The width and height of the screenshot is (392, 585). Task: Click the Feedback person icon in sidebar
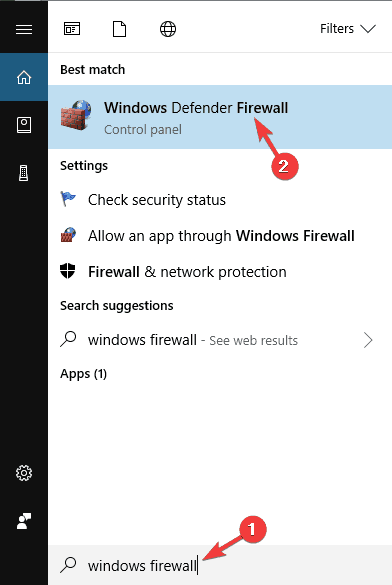(24, 521)
